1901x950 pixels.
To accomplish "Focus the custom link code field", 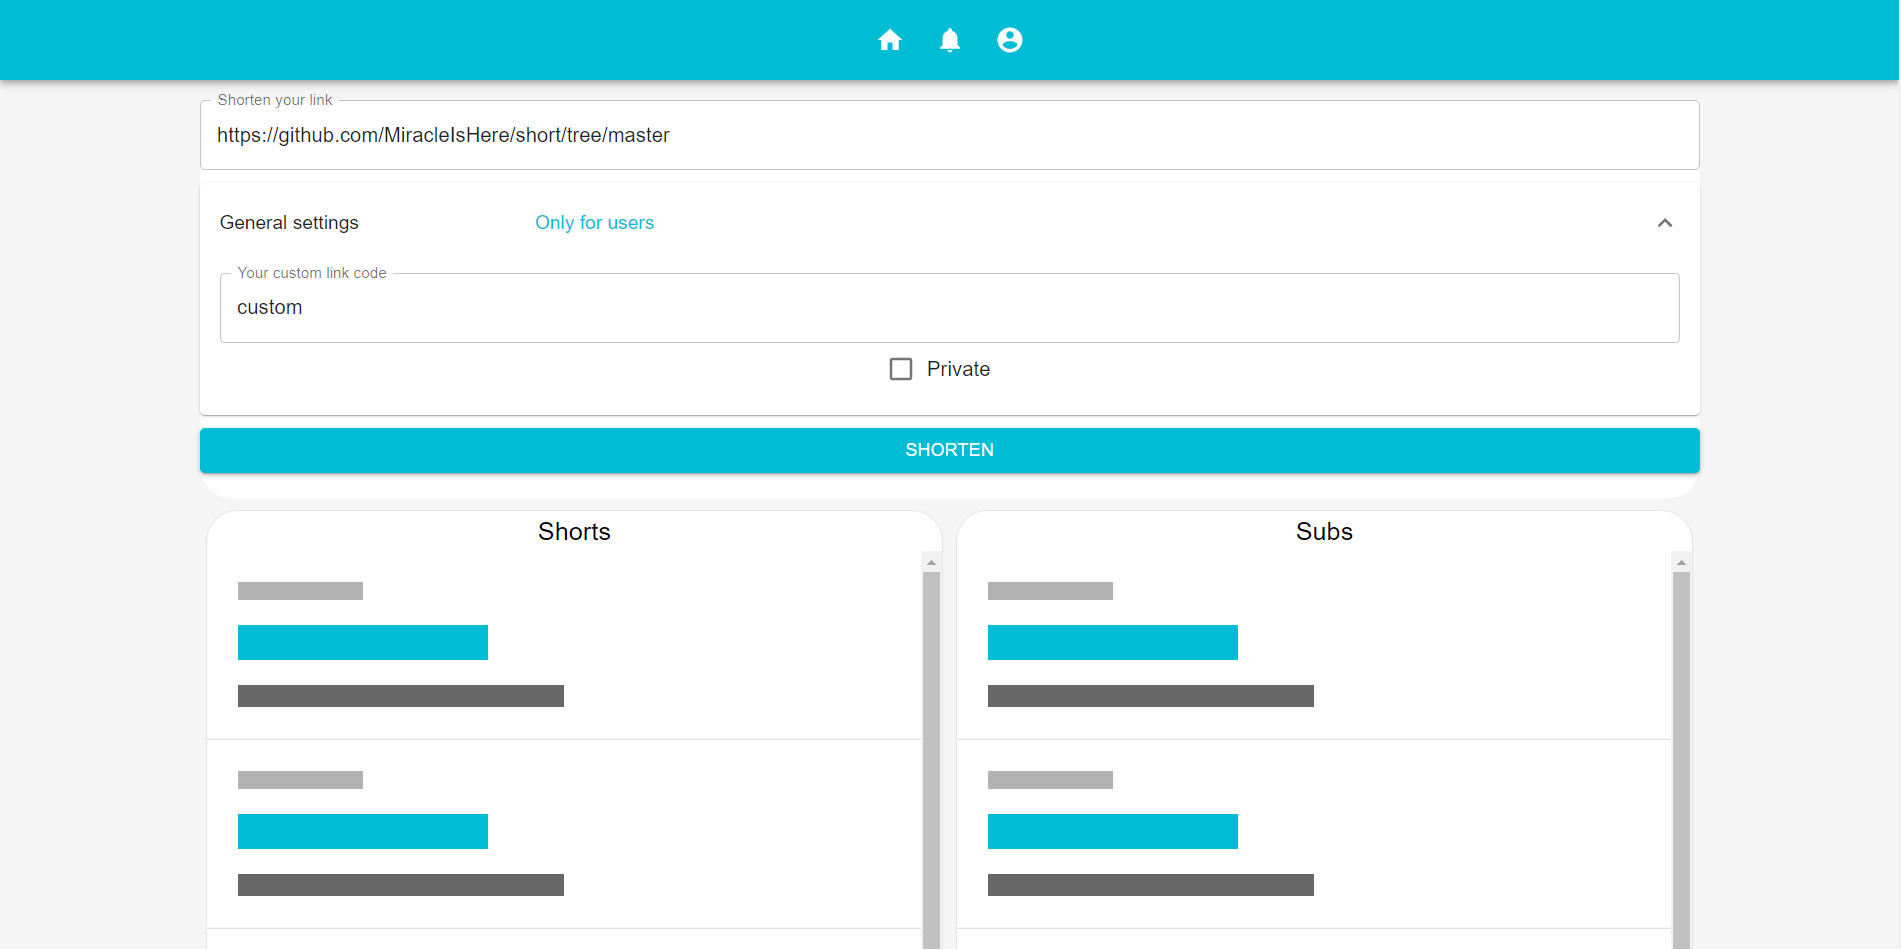I will [x=949, y=308].
